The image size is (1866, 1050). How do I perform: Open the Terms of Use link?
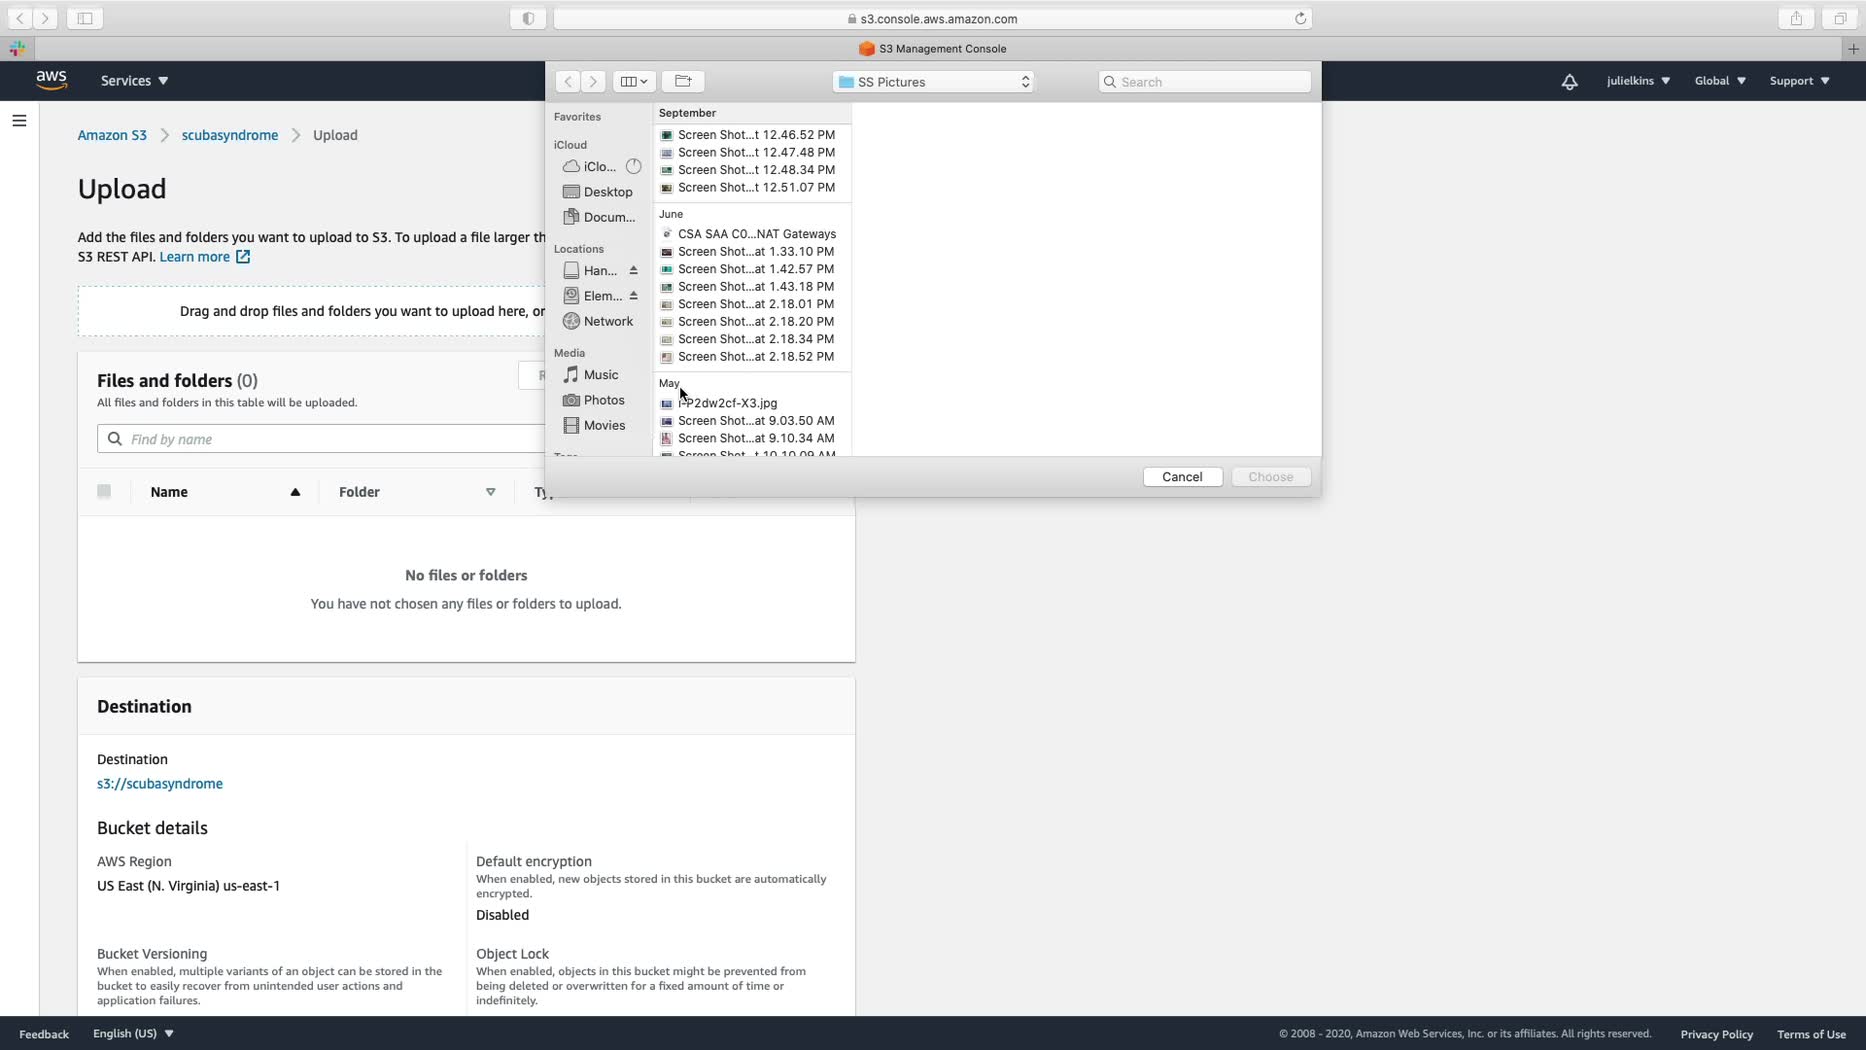pyautogui.click(x=1811, y=1034)
